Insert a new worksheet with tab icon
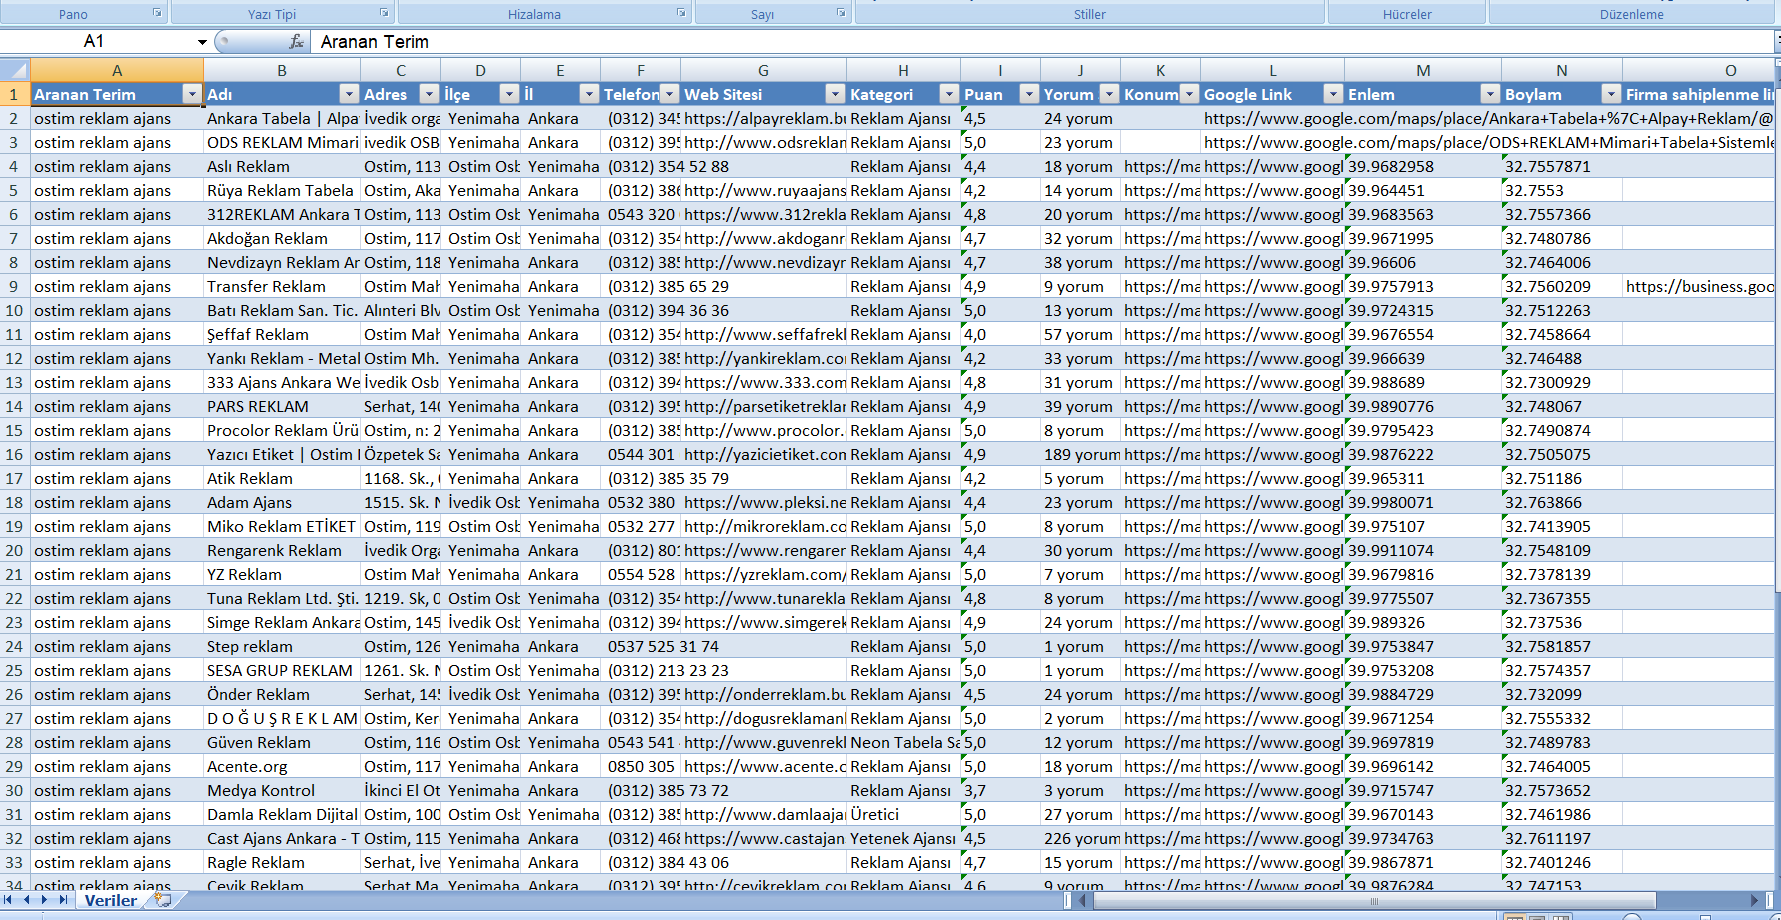The width and height of the screenshot is (1781, 920). [162, 900]
